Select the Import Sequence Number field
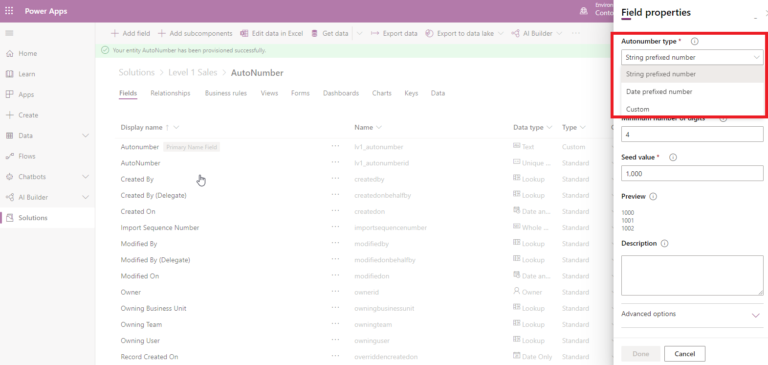Image resolution: width=768 pixels, height=365 pixels. tap(160, 228)
